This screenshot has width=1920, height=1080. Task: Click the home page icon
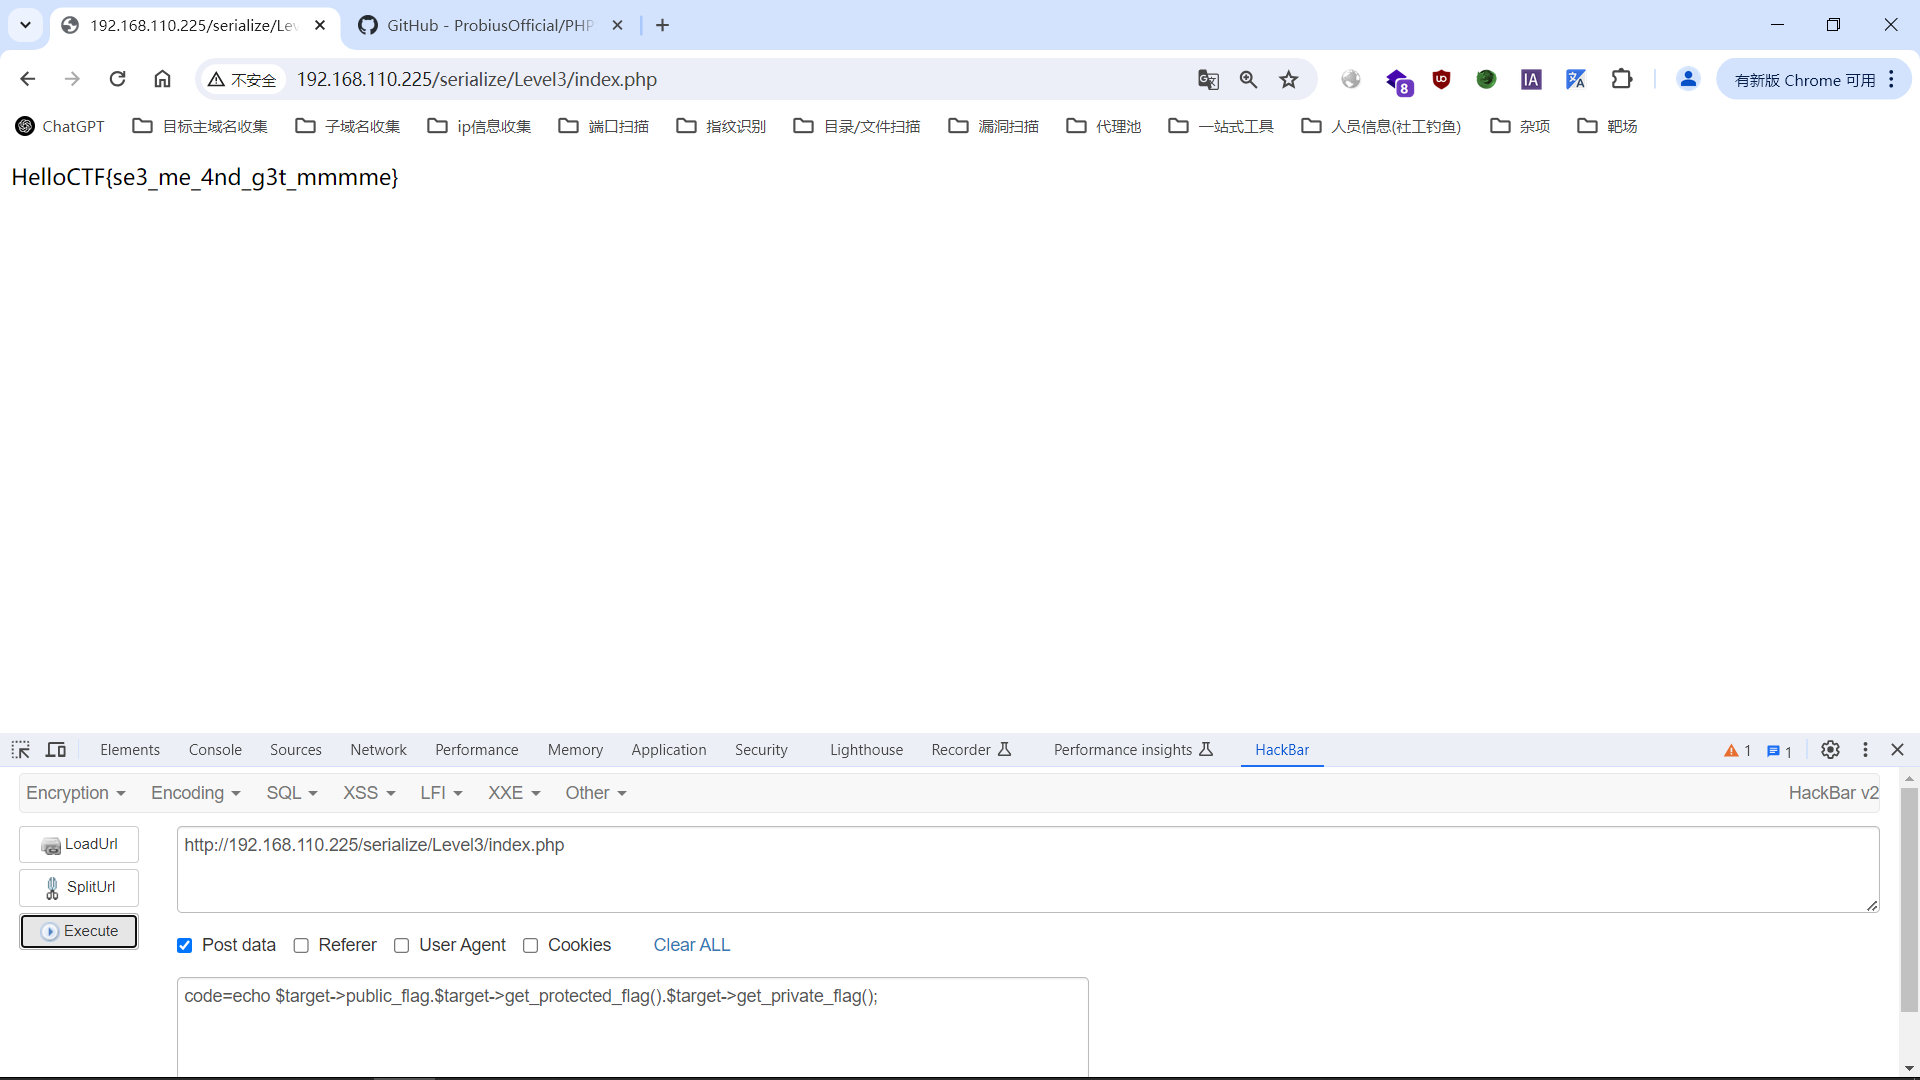point(162,79)
